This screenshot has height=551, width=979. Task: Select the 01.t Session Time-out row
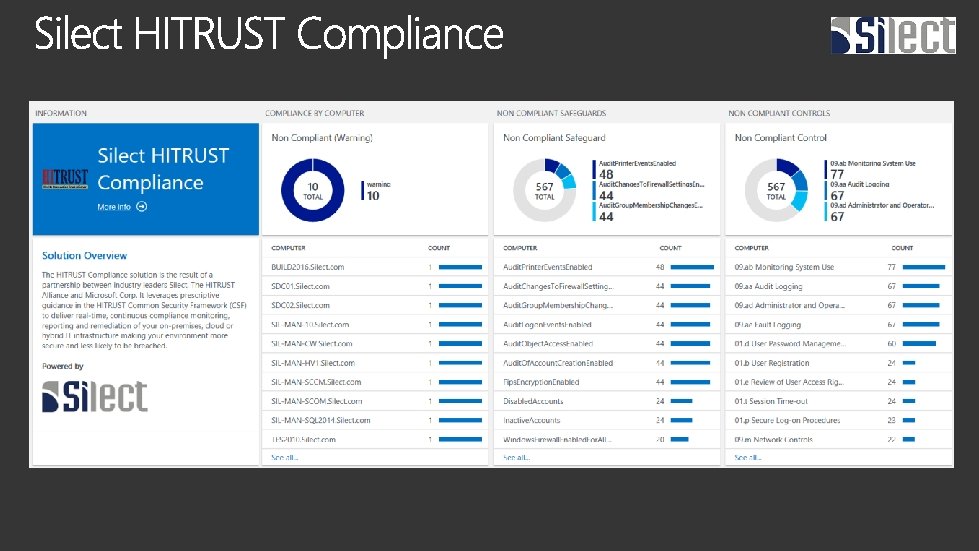[x=839, y=401]
